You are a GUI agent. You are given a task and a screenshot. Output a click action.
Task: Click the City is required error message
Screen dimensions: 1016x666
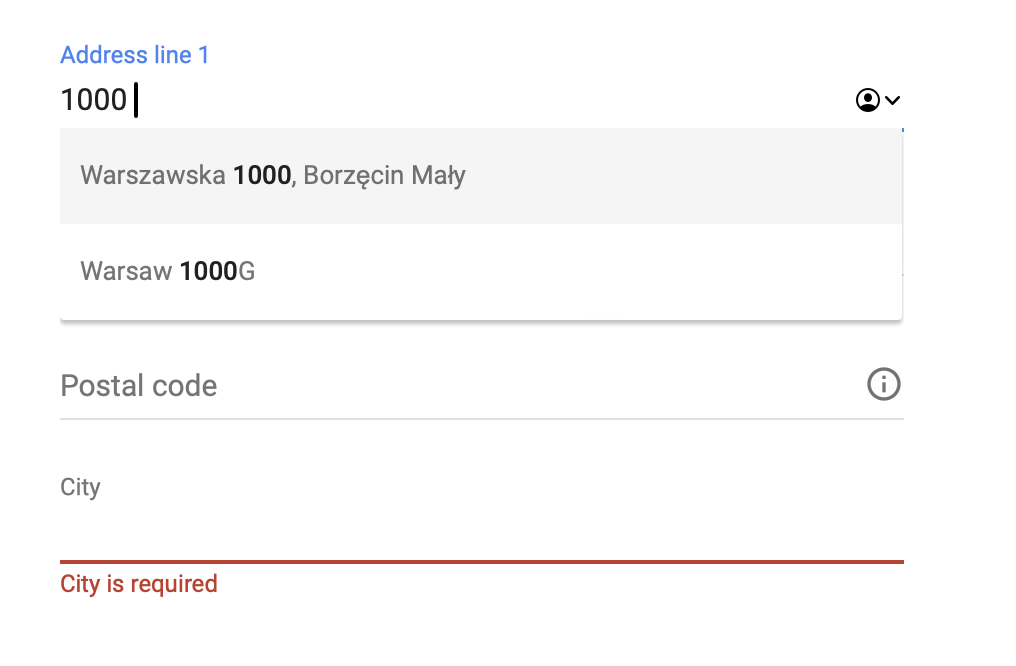[x=139, y=584]
